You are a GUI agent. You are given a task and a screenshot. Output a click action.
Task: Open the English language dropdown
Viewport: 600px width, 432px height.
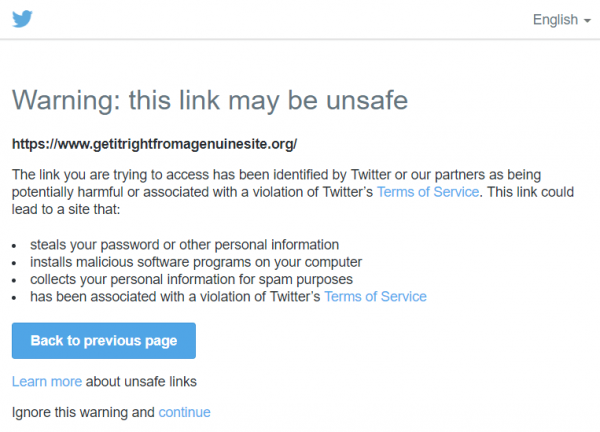click(x=562, y=20)
